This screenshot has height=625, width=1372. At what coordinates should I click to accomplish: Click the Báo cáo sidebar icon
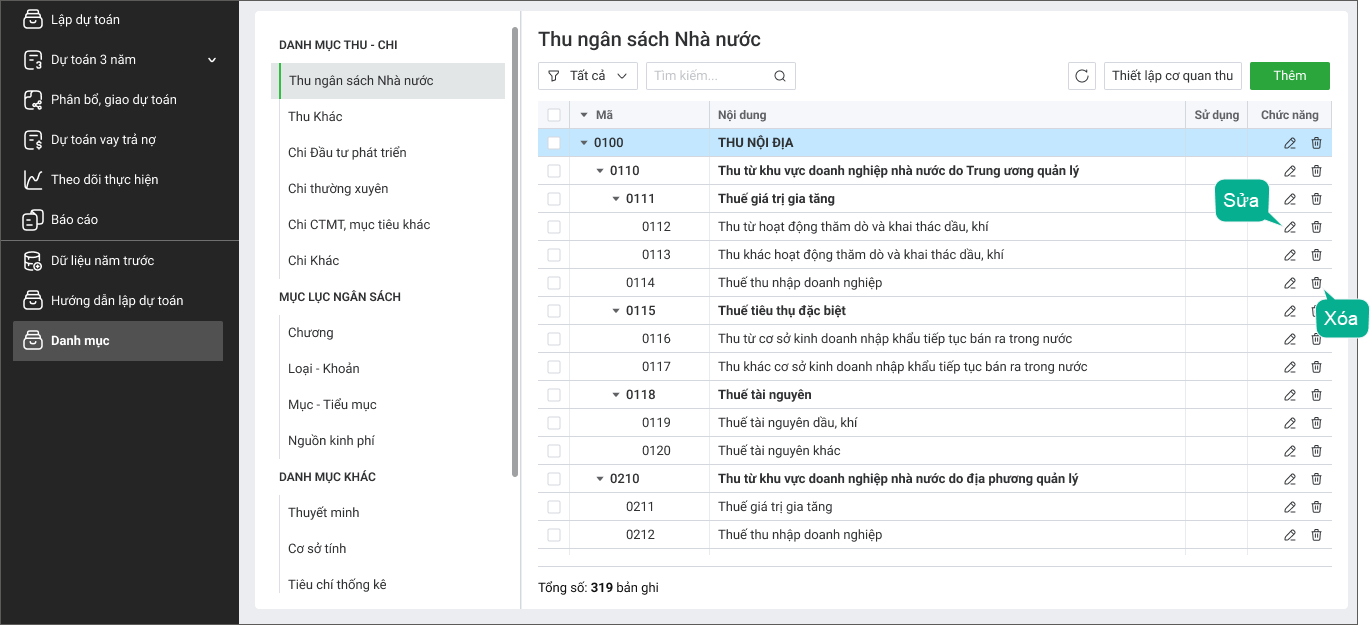coord(32,219)
